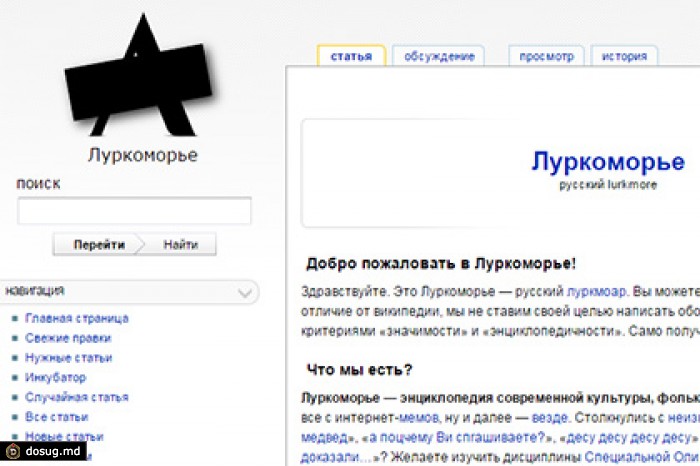Viewport: 700px width, 466px height.
Task: Follow the мемов link
Action: click(x=418, y=418)
